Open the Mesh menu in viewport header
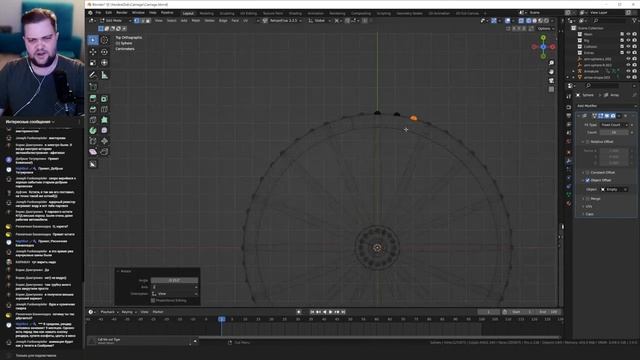640x360 pixels. click(196, 20)
